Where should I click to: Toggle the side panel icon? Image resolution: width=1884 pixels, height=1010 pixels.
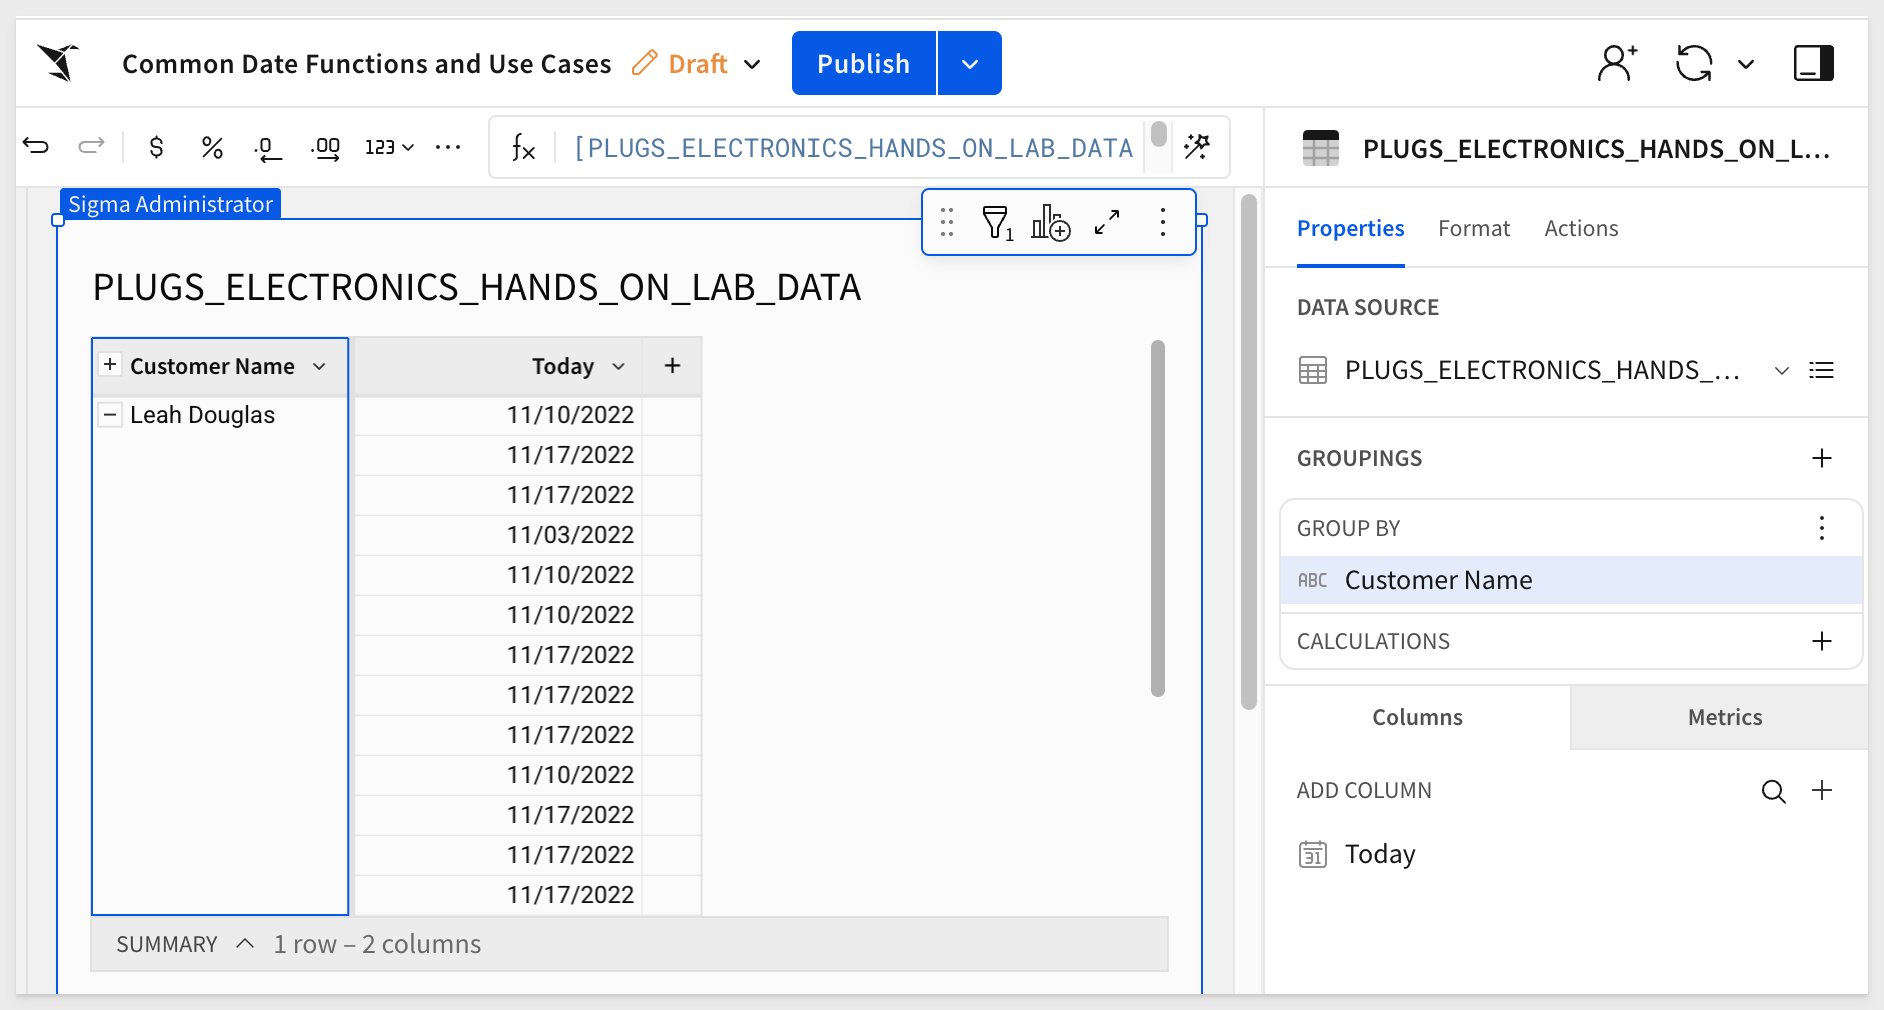[x=1813, y=63]
